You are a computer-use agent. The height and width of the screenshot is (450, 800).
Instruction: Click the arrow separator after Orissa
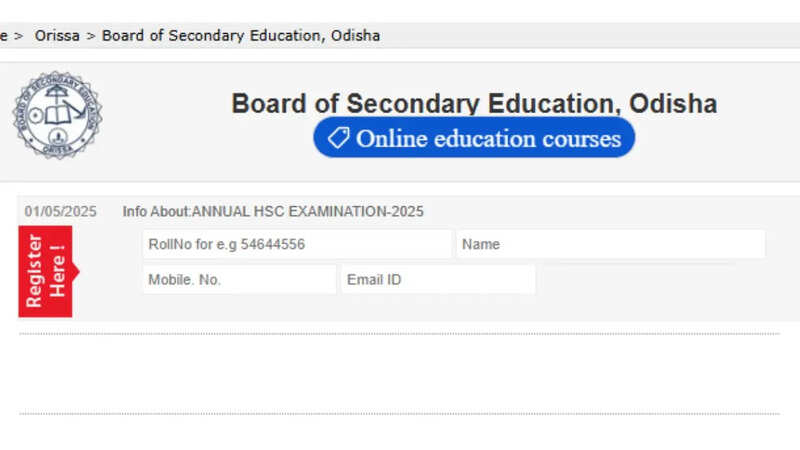pos(91,36)
